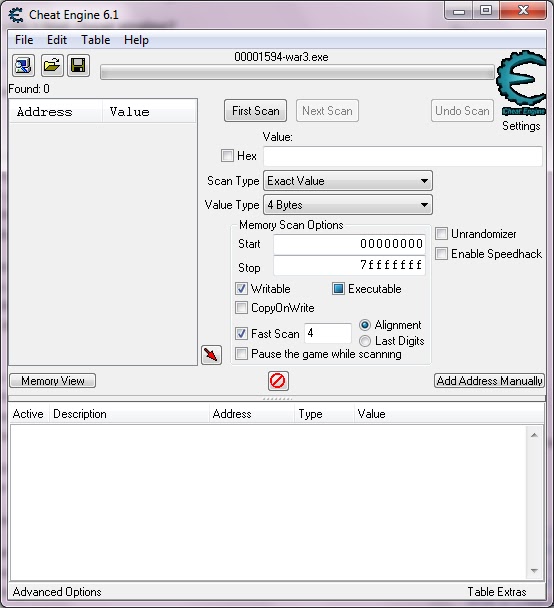554x608 pixels.
Task: Click the Cheat Engine logo
Action: pos(521,83)
